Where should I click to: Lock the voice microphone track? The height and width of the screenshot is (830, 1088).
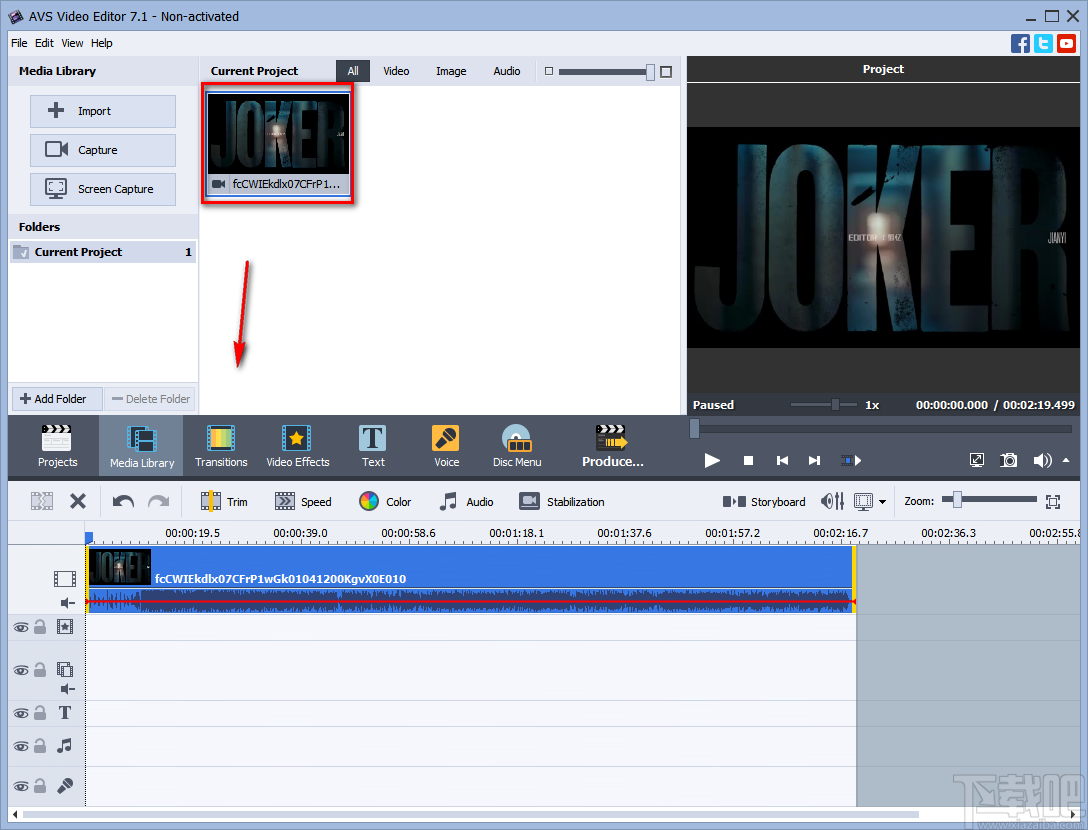click(x=40, y=786)
